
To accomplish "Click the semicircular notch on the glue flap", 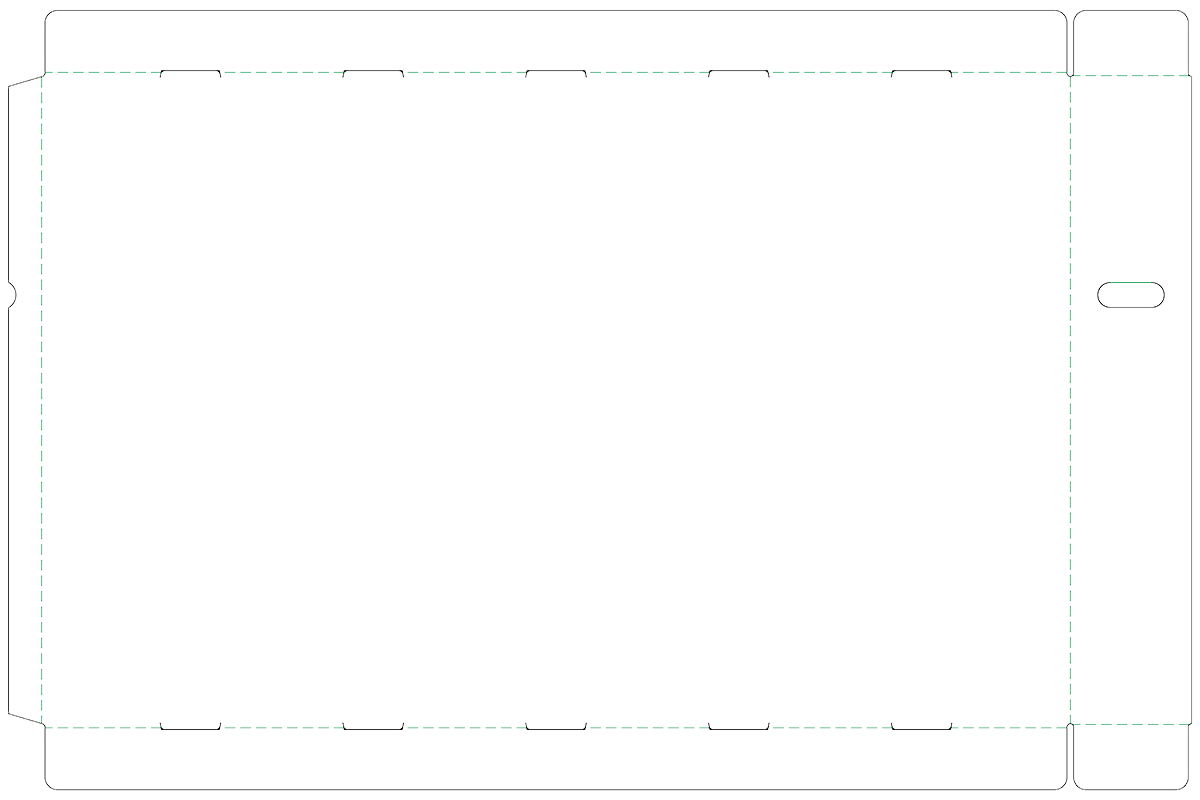I will [12, 294].
